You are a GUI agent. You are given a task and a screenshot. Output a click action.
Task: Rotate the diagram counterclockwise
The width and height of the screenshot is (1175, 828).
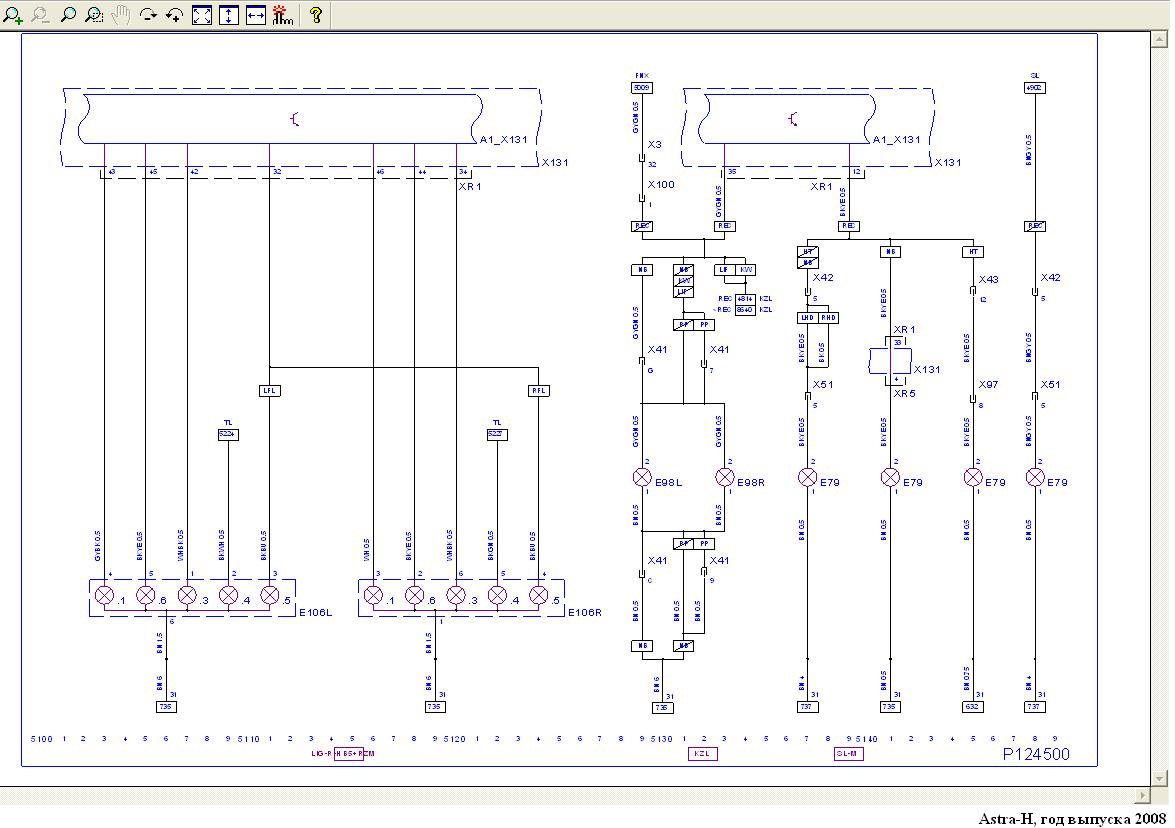(175, 15)
